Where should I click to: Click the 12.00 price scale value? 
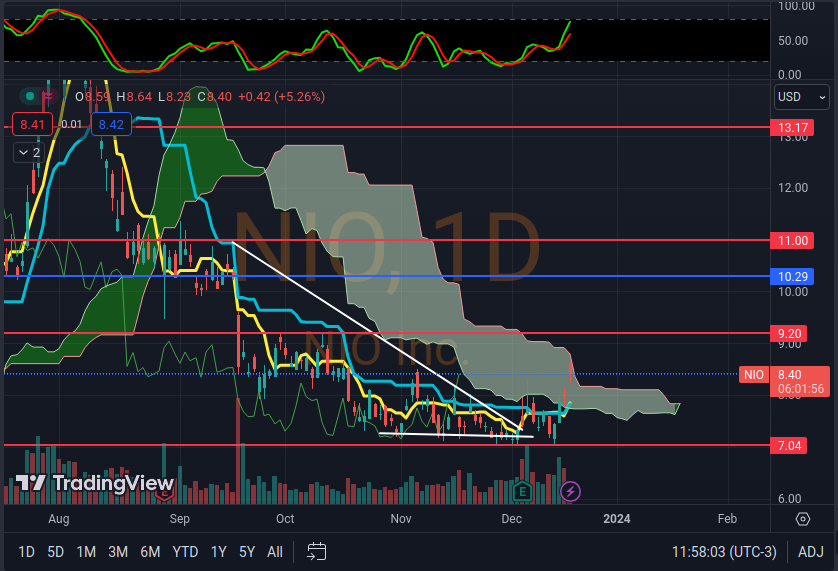click(793, 188)
